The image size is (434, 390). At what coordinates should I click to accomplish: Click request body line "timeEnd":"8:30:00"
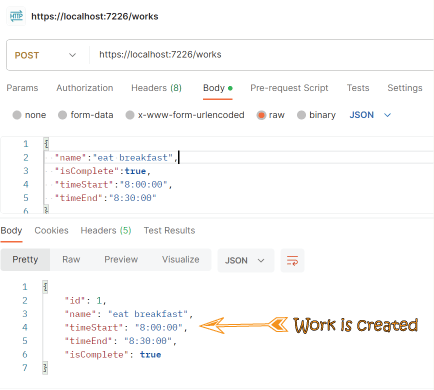(105, 198)
